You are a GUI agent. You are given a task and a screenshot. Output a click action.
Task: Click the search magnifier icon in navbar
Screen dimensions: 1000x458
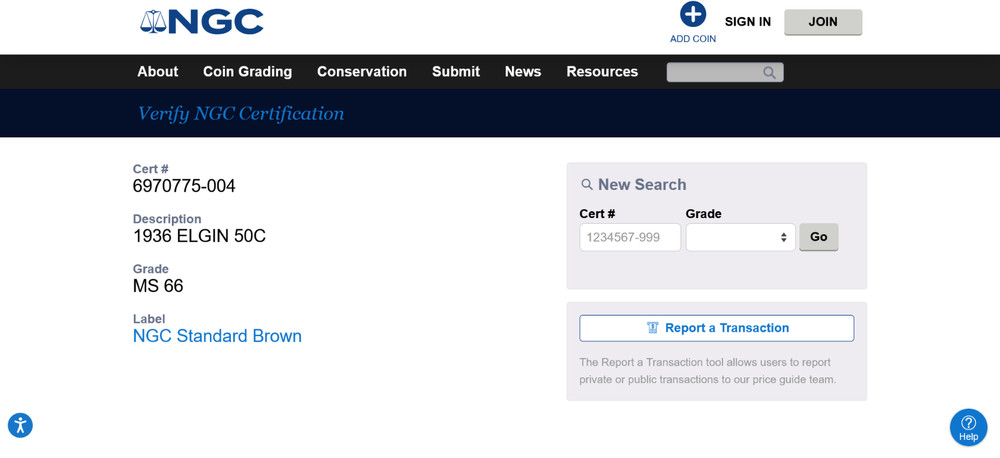pos(769,72)
